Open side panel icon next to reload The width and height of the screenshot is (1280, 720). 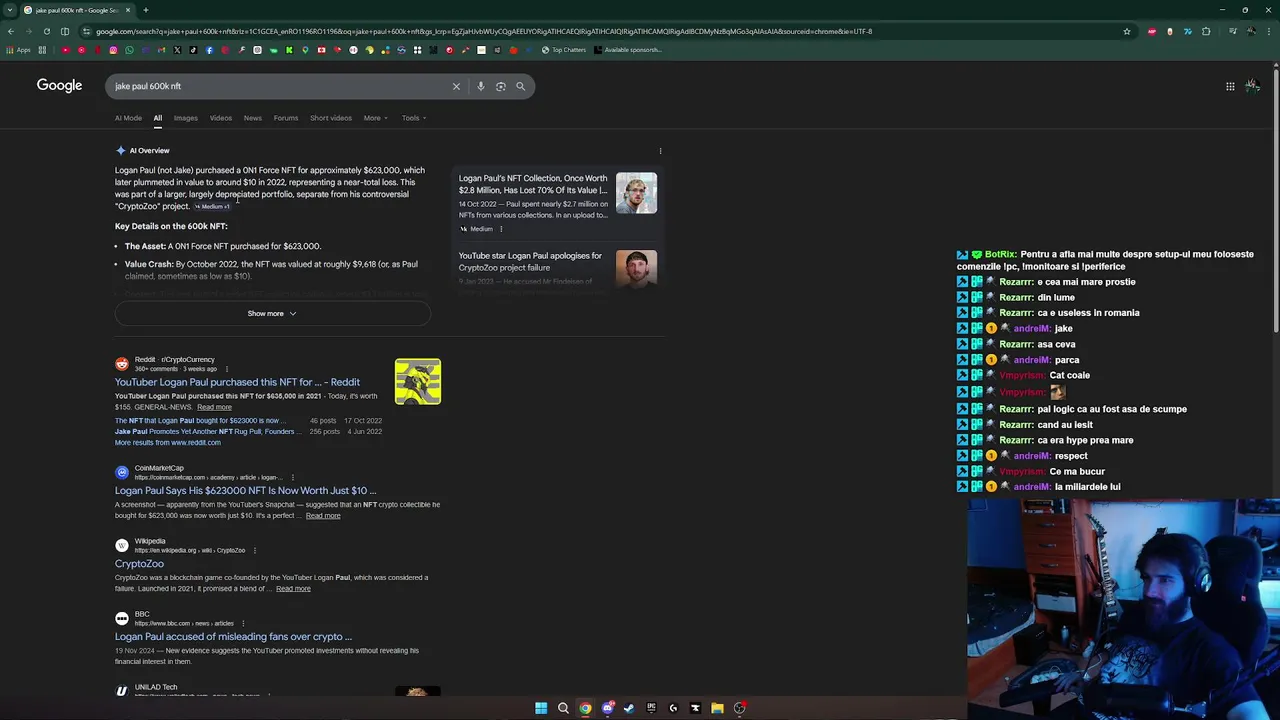click(x=65, y=31)
